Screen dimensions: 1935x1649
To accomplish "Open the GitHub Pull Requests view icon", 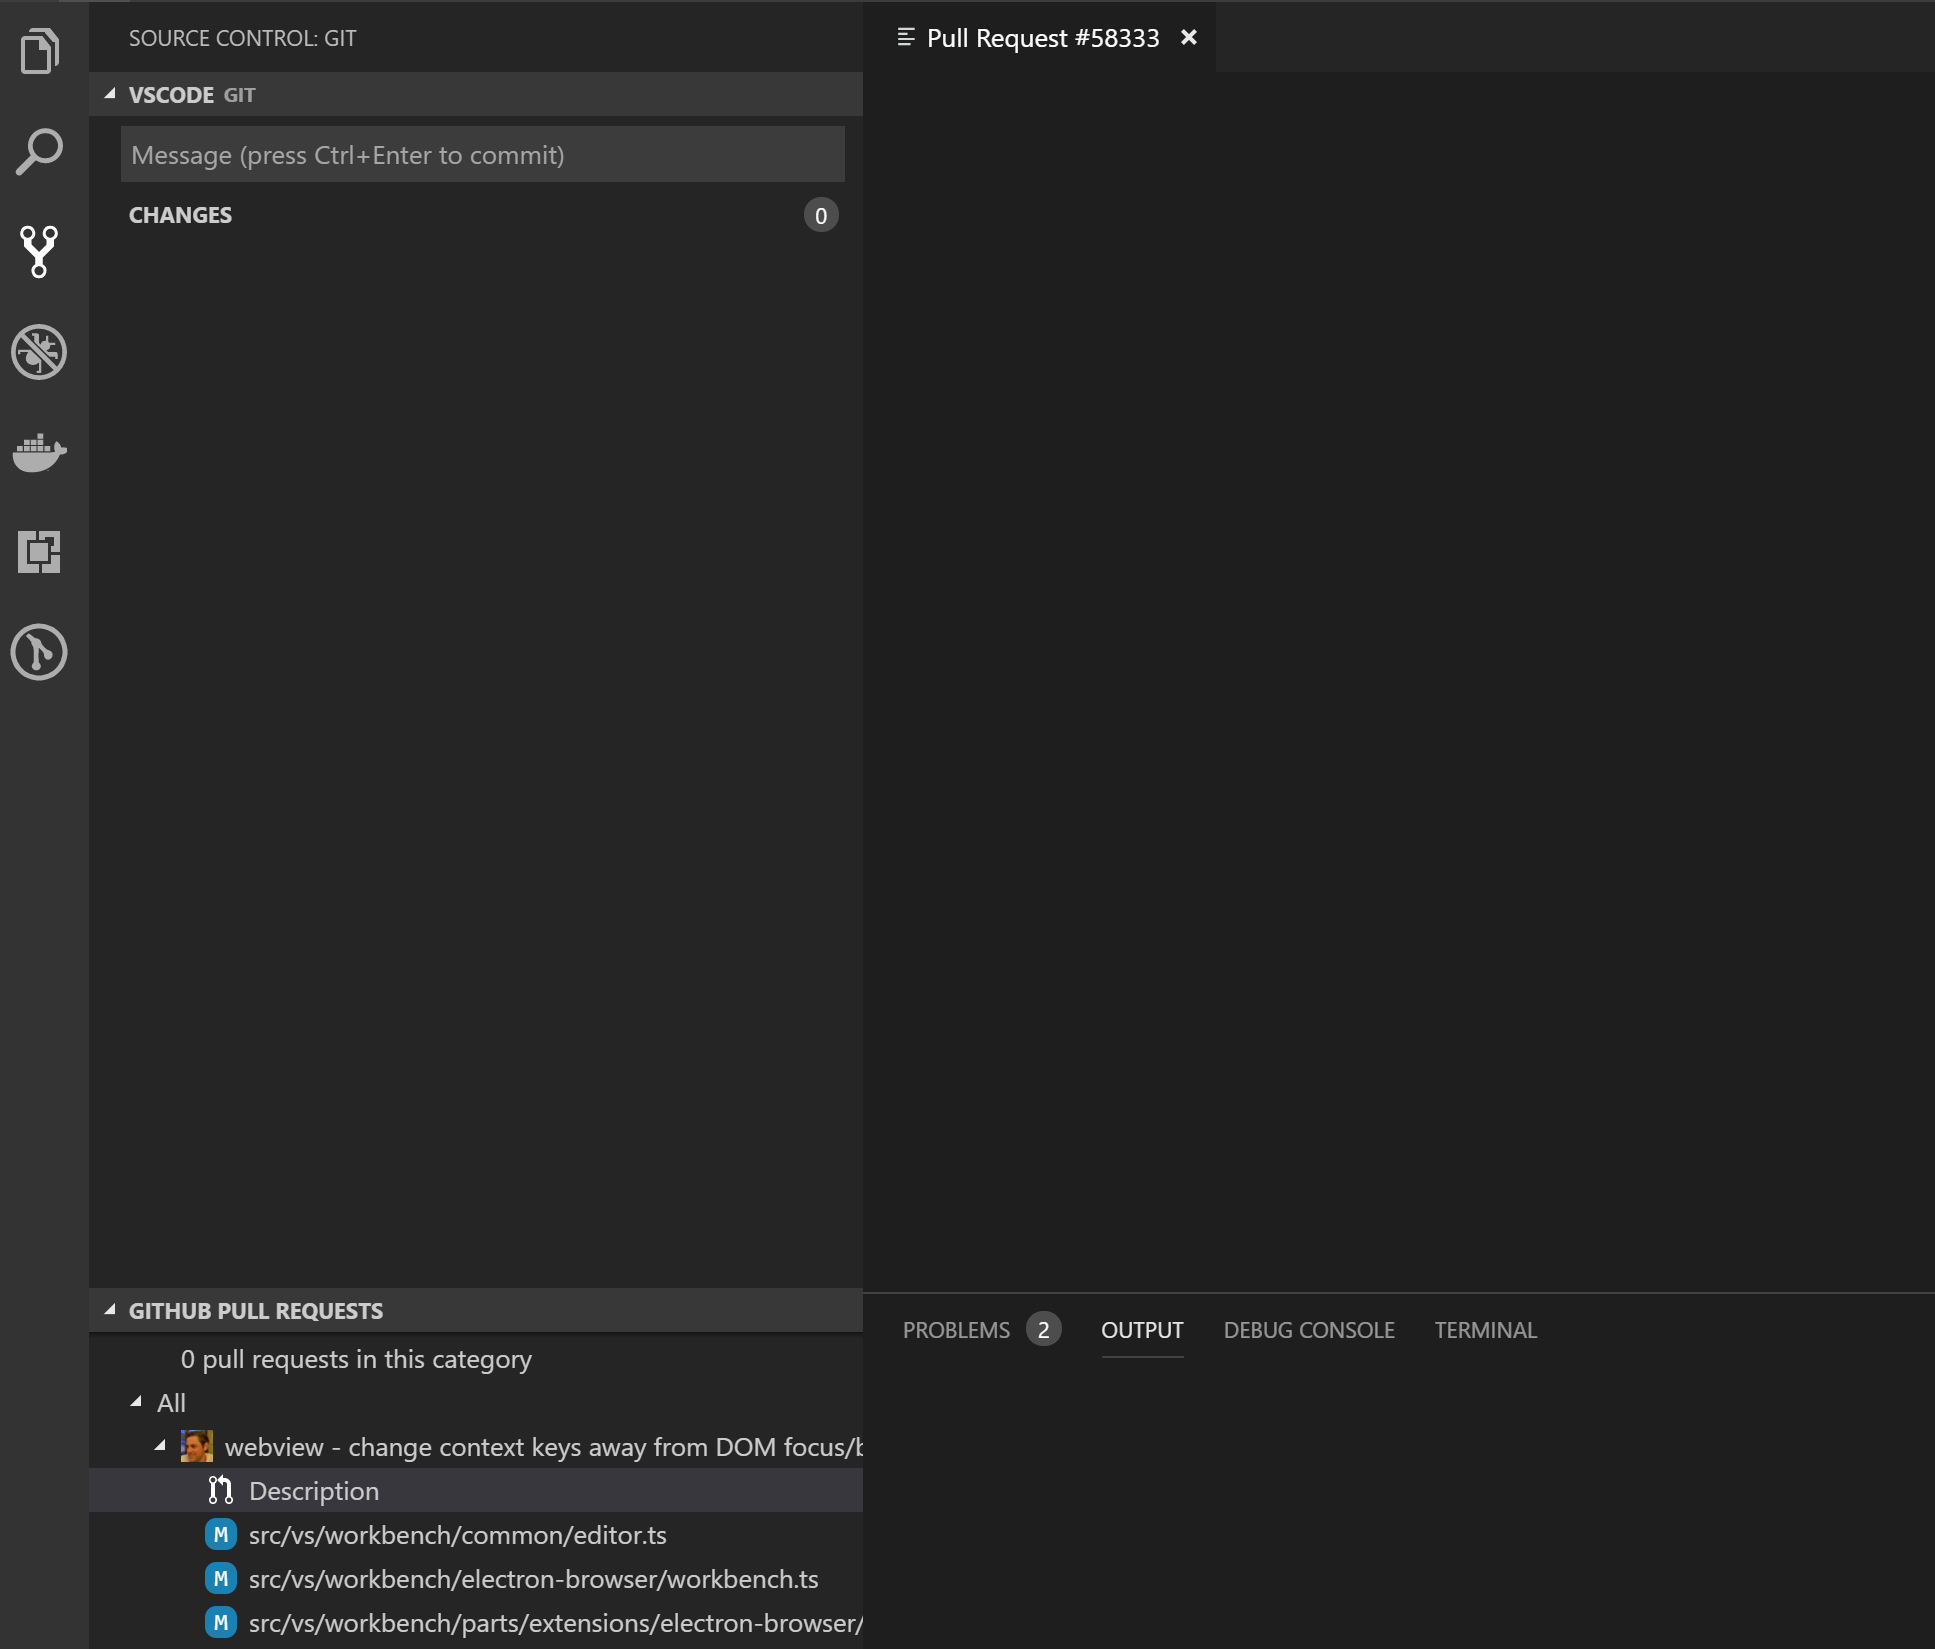I will (x=39, y=653).
